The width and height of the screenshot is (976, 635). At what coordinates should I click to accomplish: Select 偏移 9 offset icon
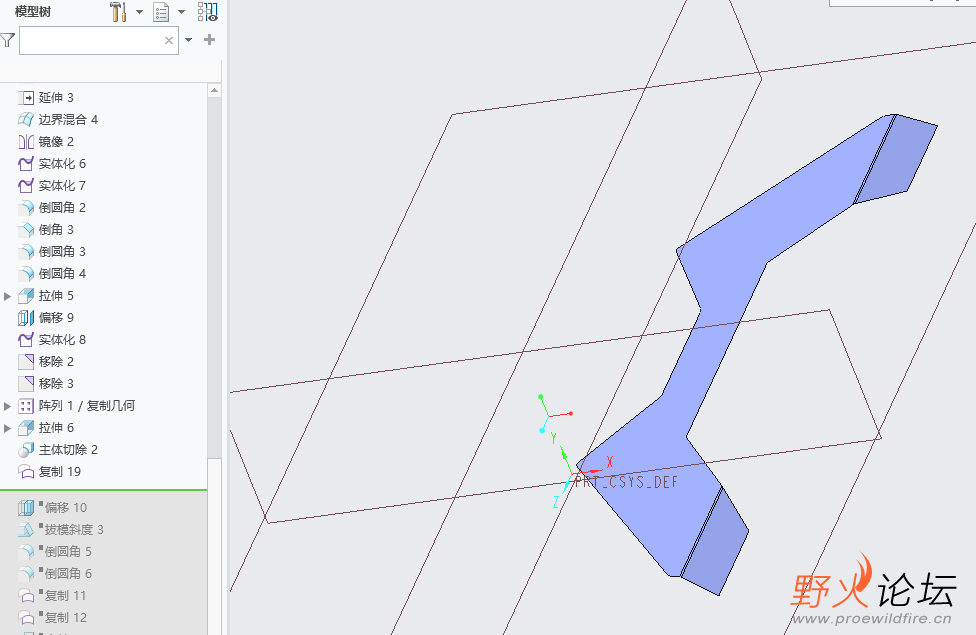coord(26,318)
